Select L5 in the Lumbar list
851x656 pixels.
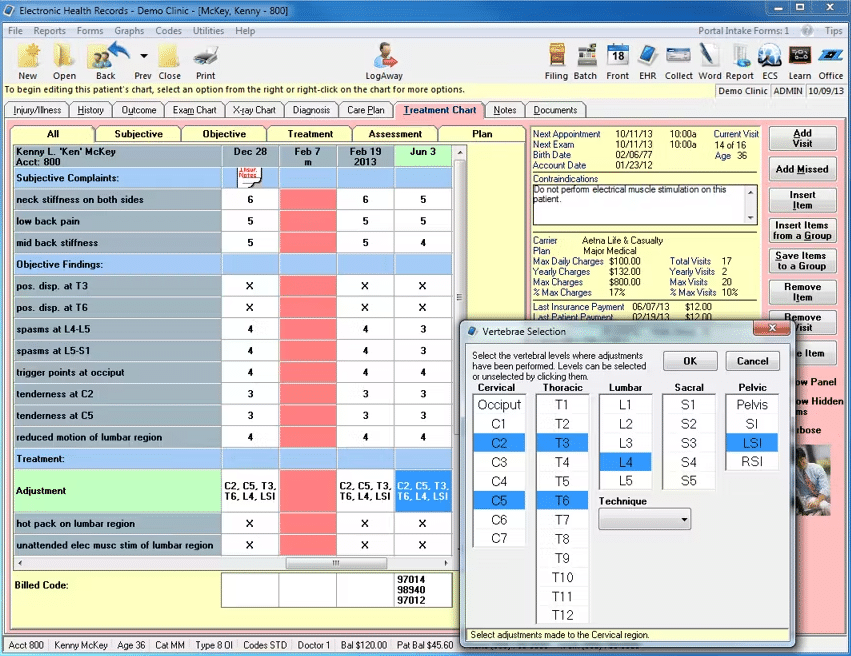tap(625, 481)
